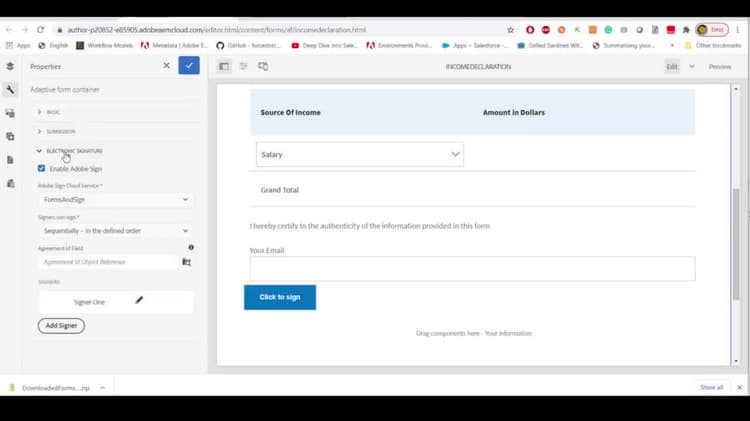
Task: Select the Amount in Dollars header
Action: point(513,112)
